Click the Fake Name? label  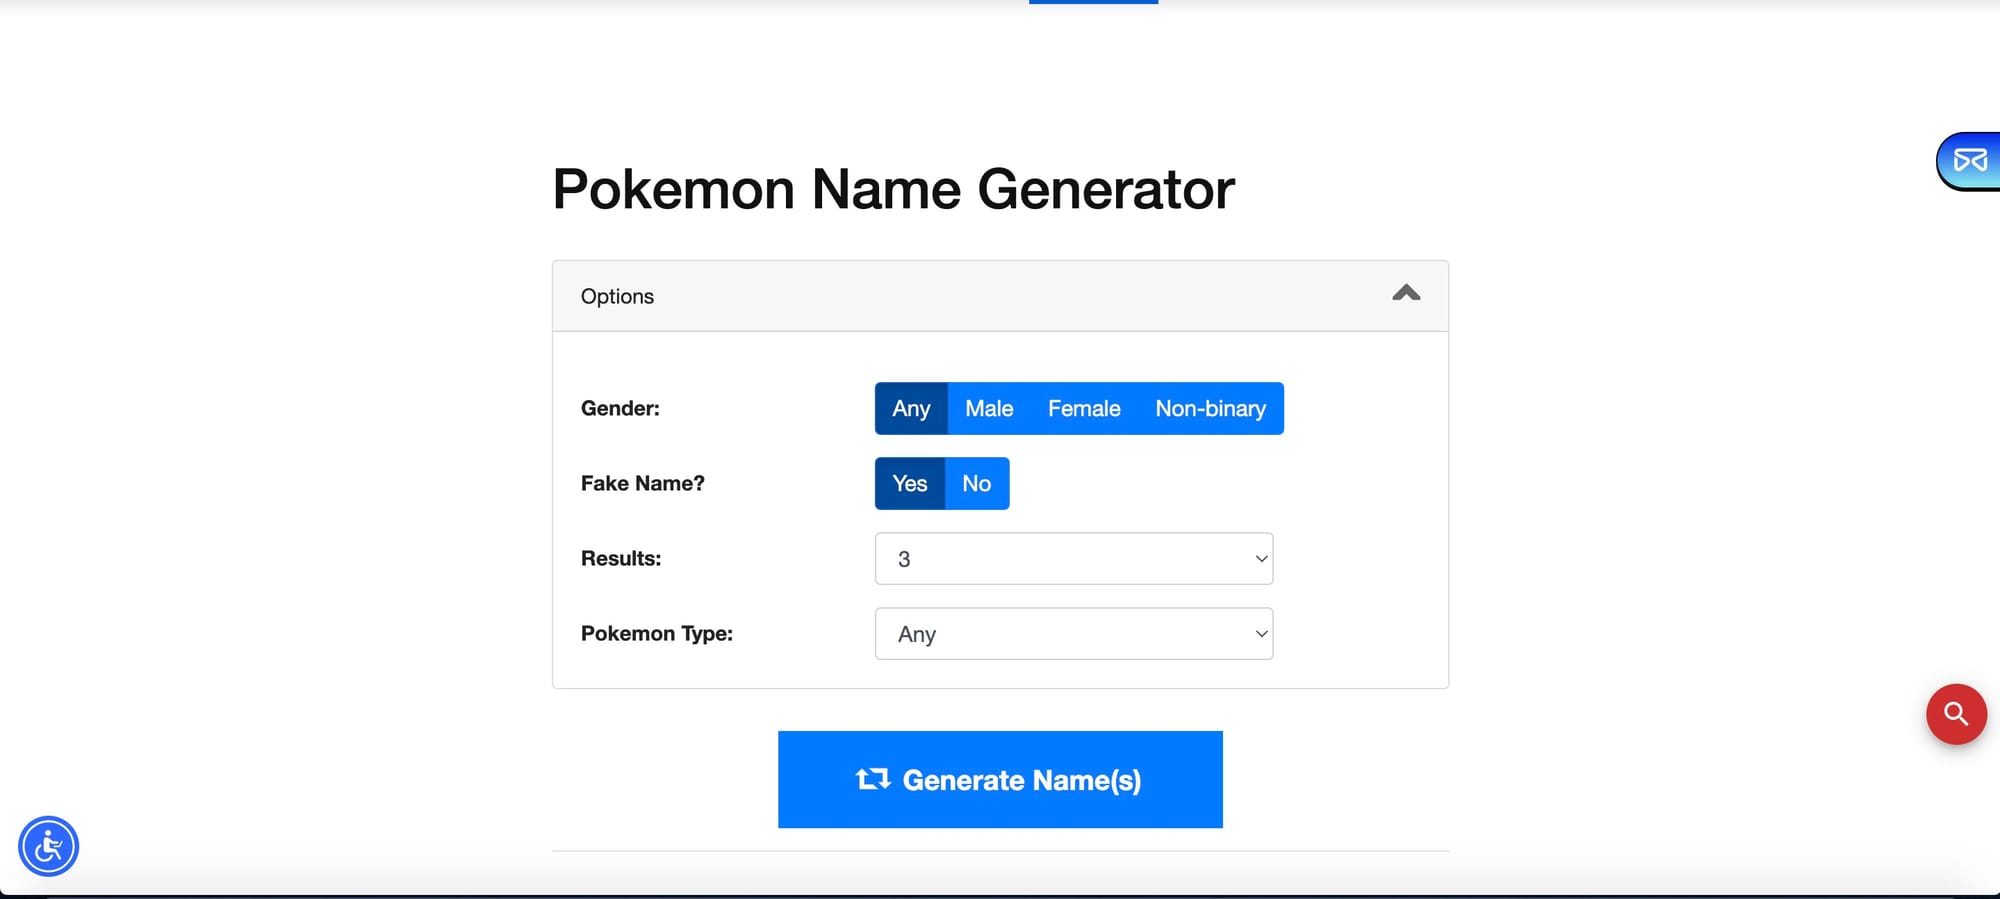coord(643,483)
